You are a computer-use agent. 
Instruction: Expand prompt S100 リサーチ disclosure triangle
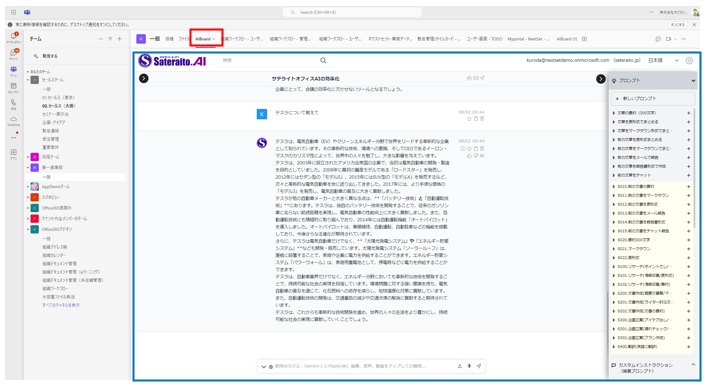614,267
